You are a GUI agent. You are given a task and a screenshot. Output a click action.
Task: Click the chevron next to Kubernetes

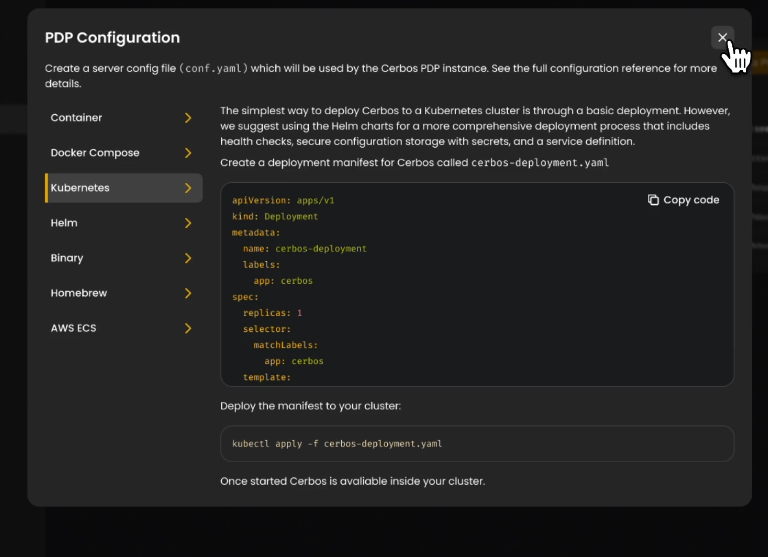pyautogui.click(x=188, y=188)
